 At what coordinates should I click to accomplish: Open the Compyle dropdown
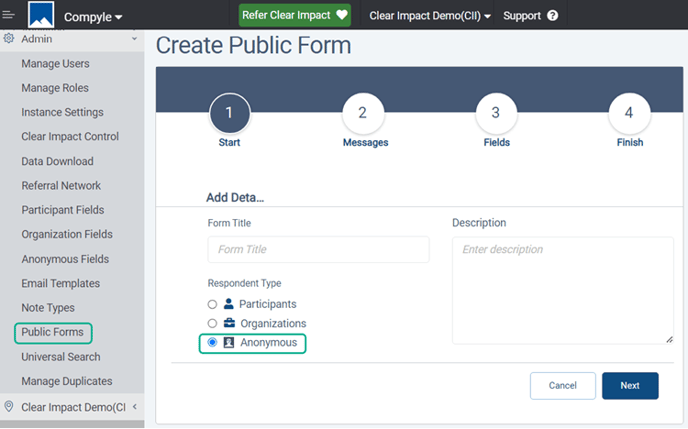tap(93, 17)
